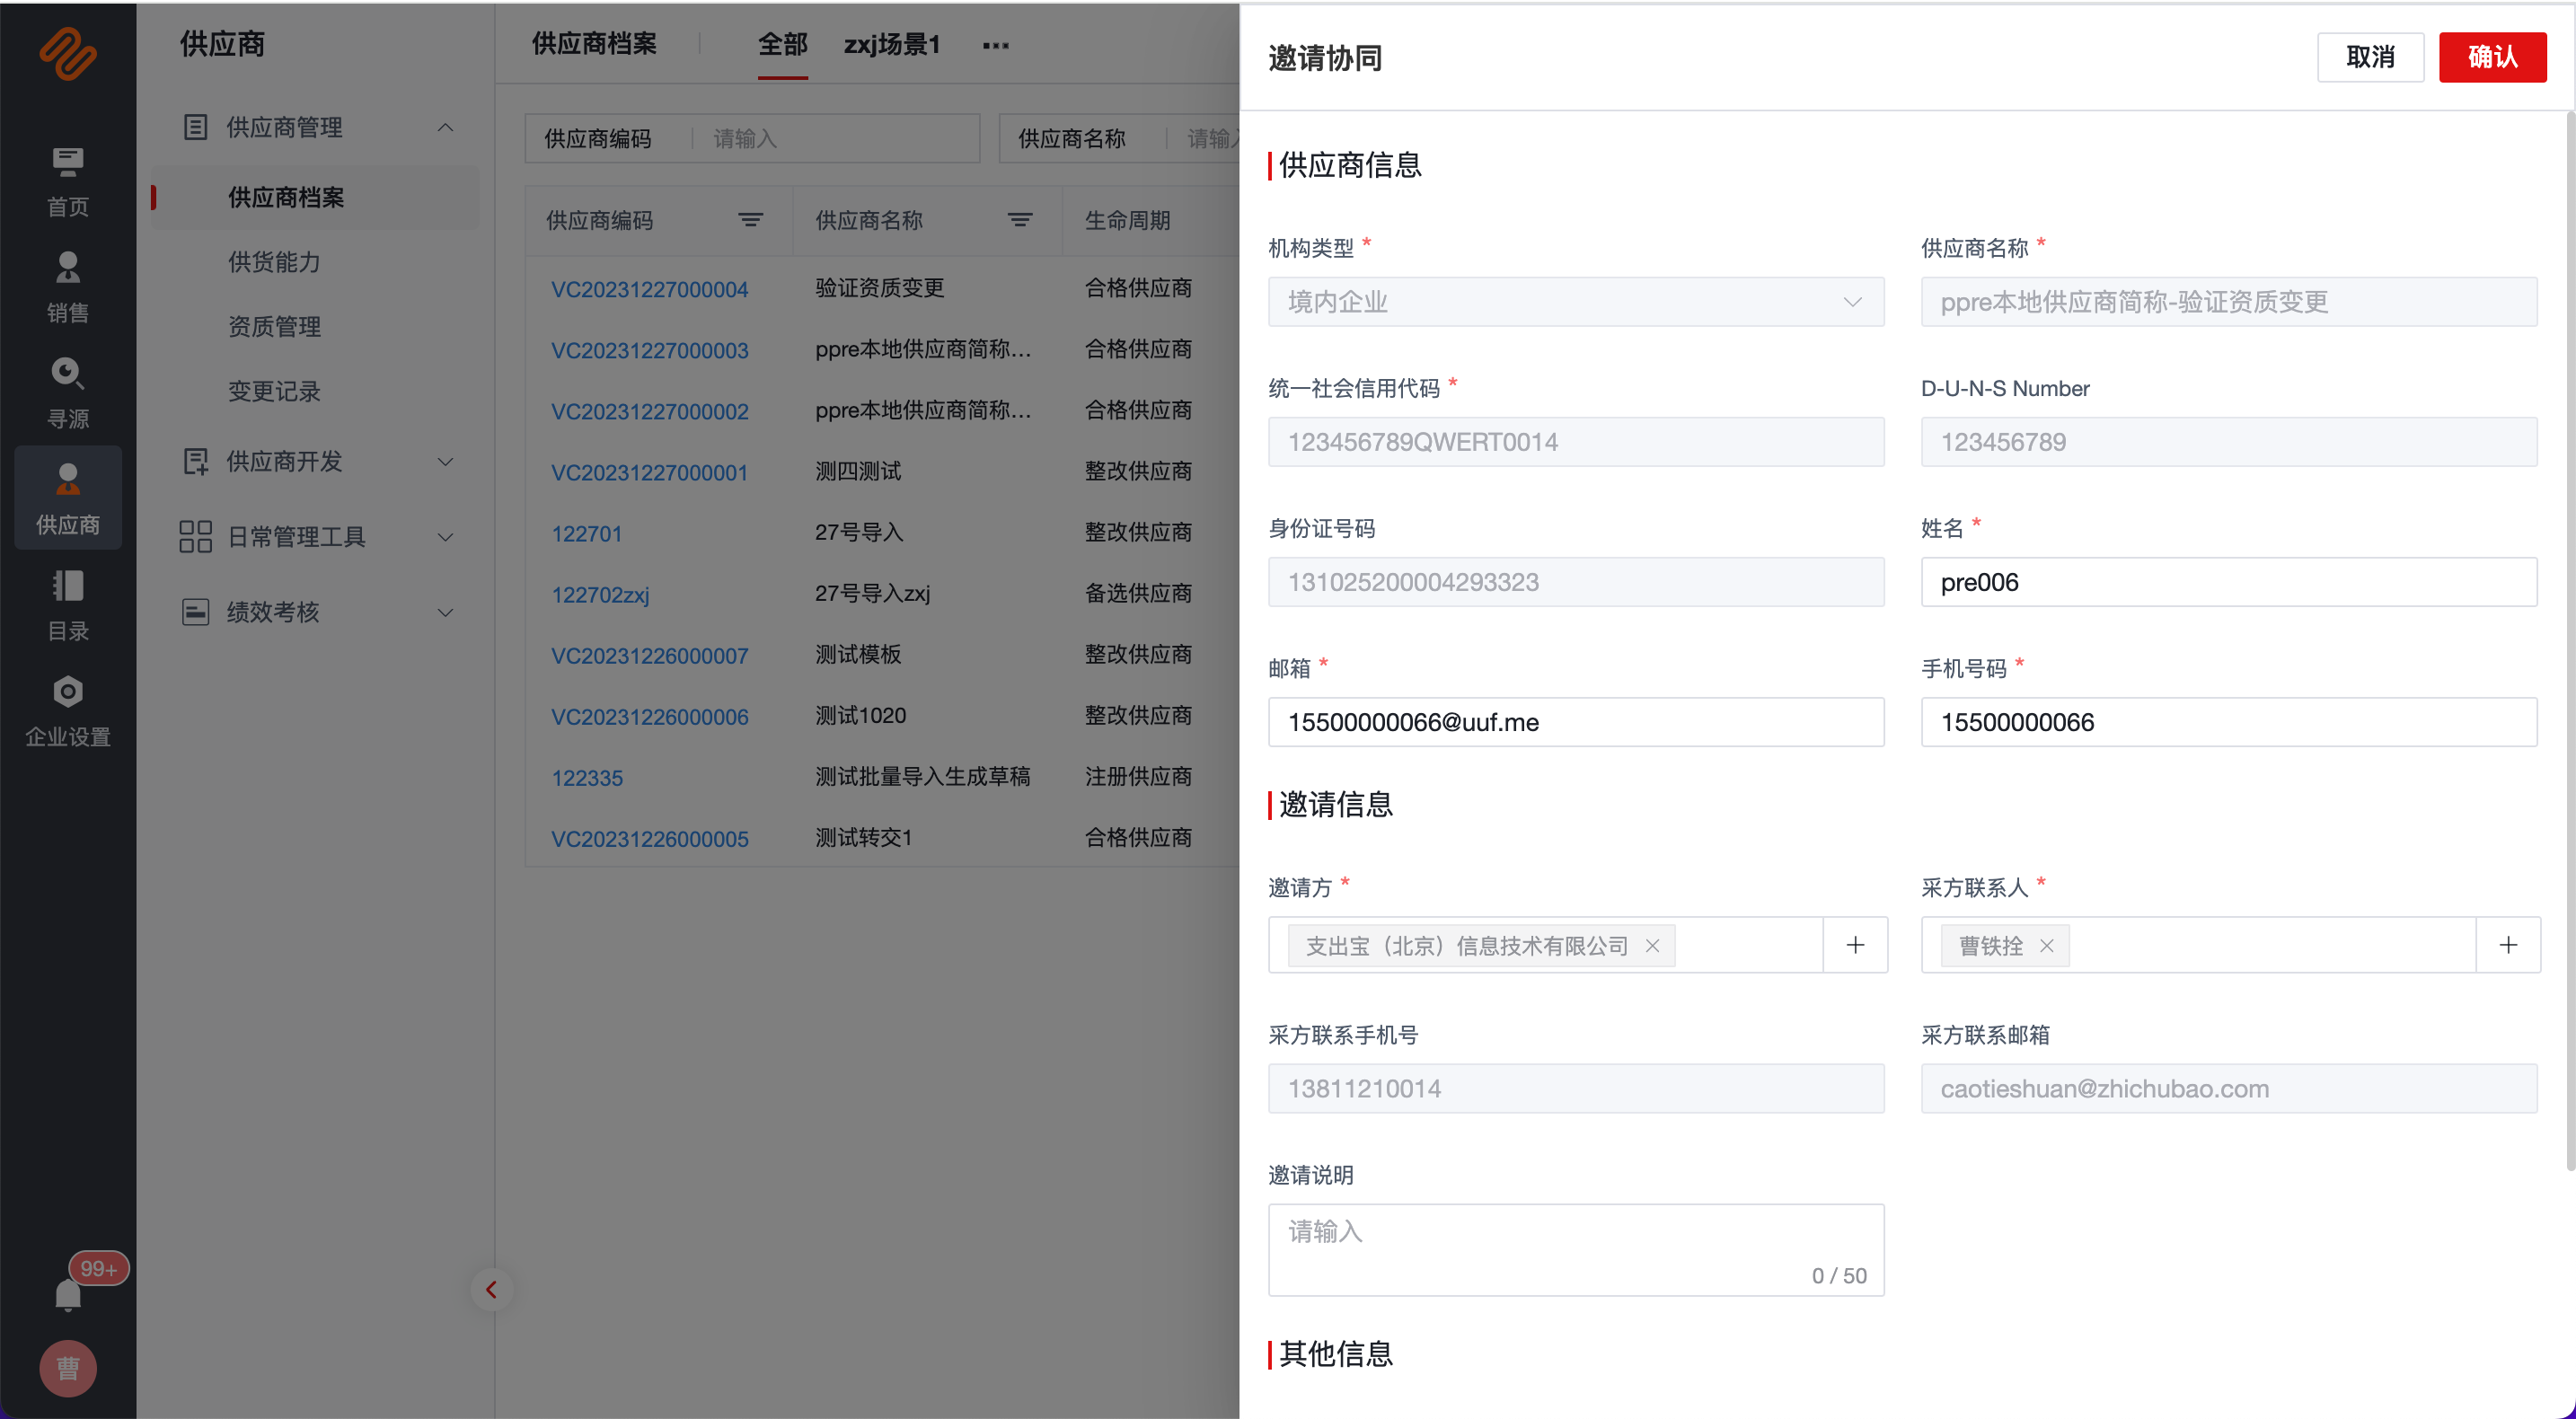
Task: Open supplier link 122702zxj
Action: [600, 594]
